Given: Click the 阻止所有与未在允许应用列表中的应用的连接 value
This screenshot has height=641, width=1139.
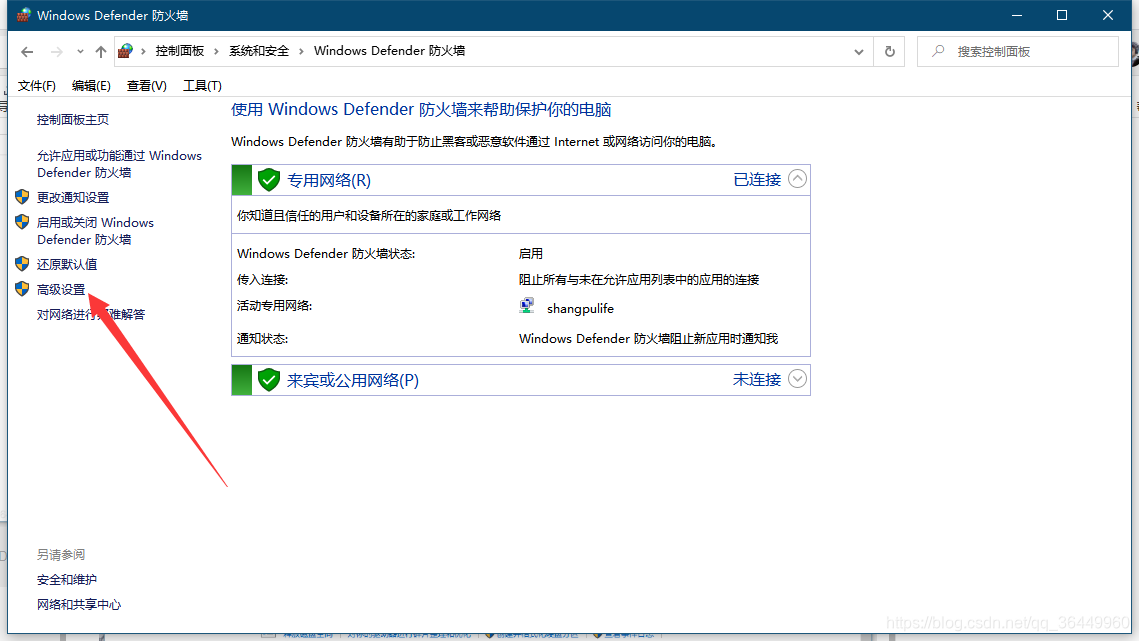Looking at the screenshot, I should tap(639, 280).
